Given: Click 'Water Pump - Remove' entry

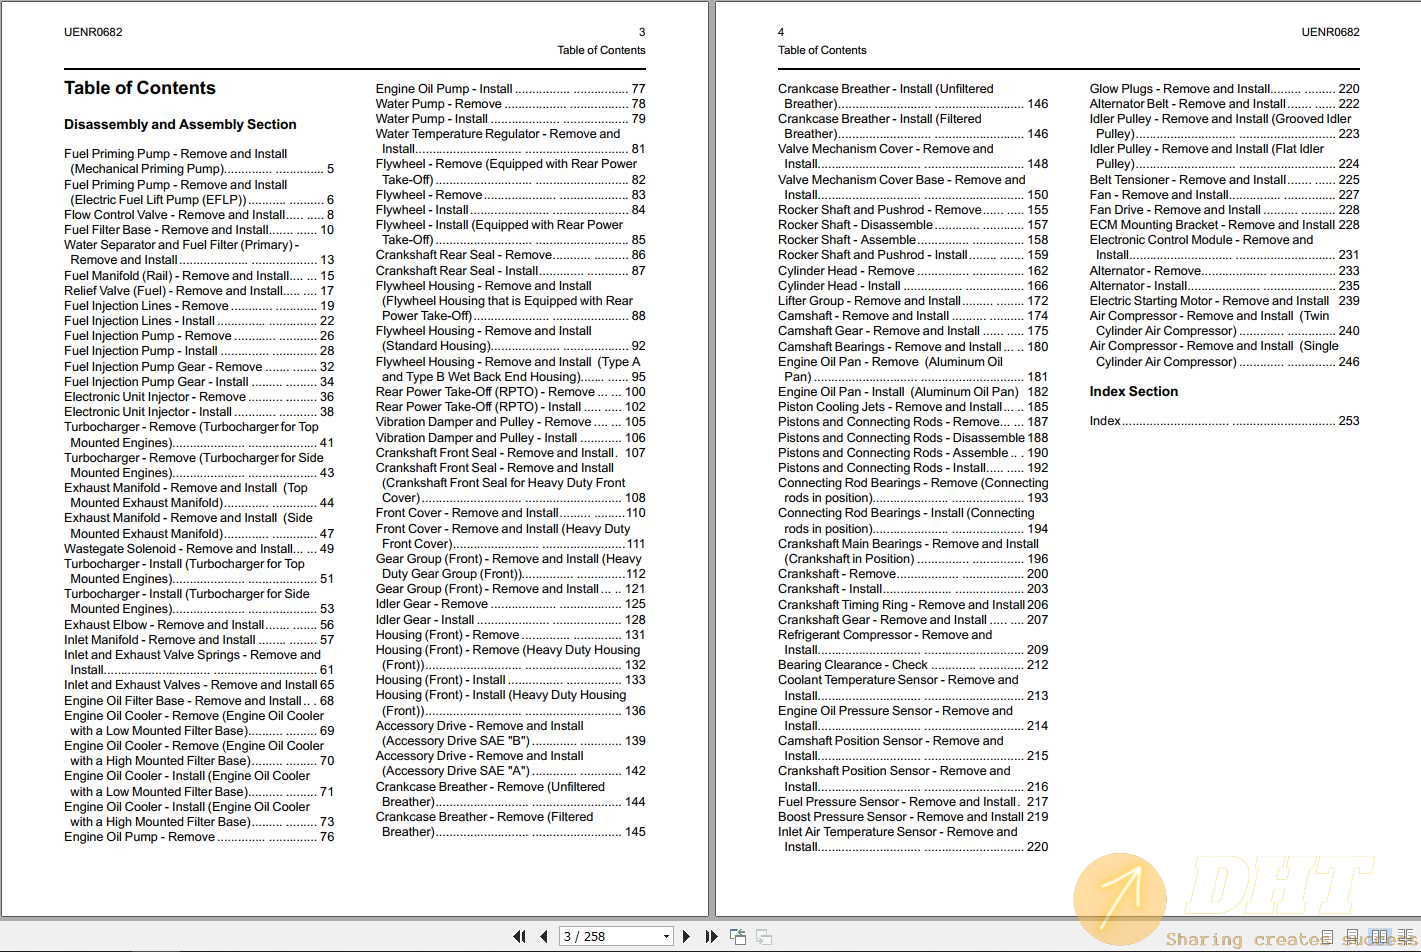Looking at the screenshot, I should (510, 103).
